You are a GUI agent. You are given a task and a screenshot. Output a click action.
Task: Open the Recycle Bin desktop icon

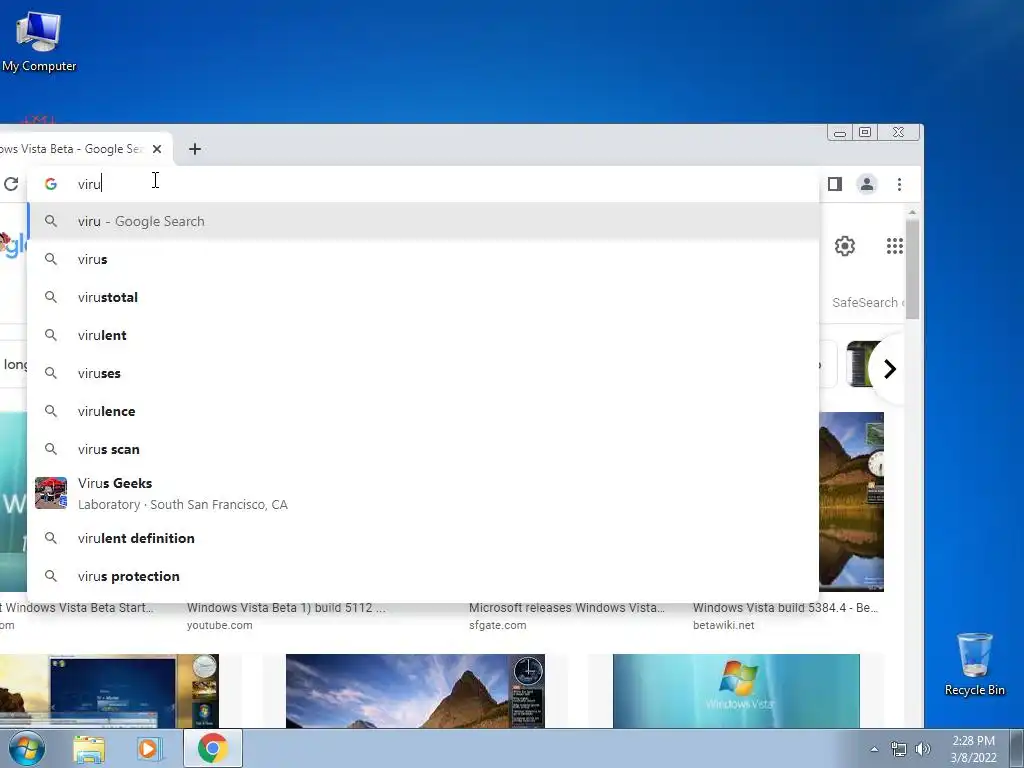click(x=974, y=664)
